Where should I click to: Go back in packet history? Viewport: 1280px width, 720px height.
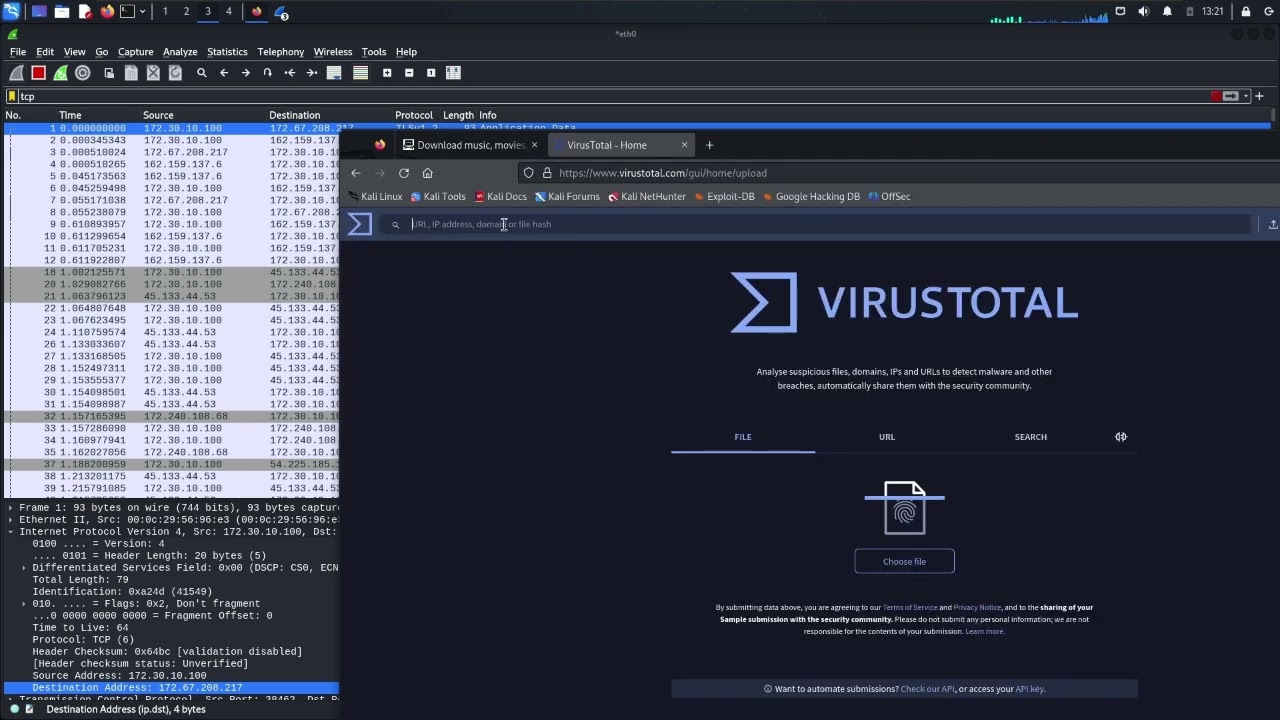223,73
